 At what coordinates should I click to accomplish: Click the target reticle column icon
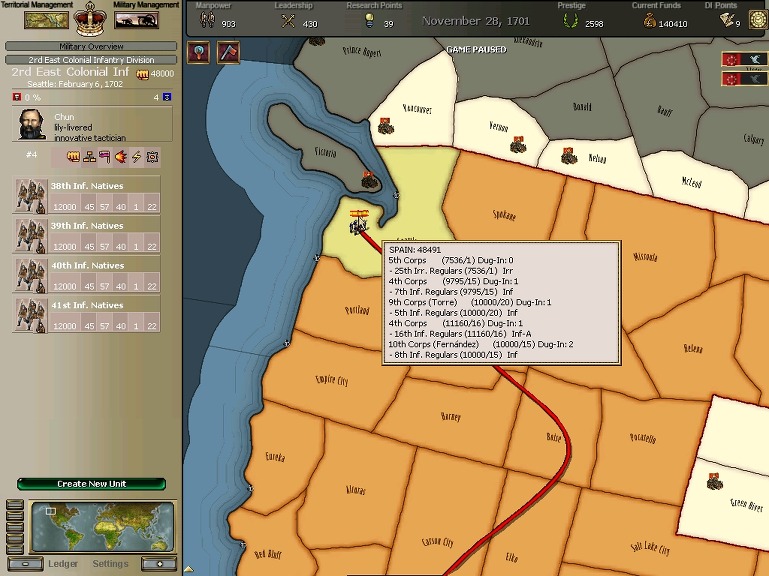153,157
